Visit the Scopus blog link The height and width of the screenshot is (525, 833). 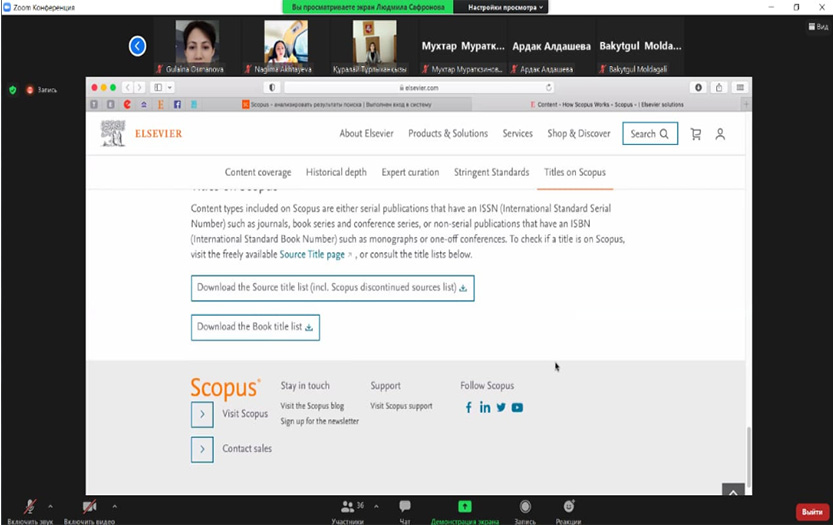click(x=312, y=406)
